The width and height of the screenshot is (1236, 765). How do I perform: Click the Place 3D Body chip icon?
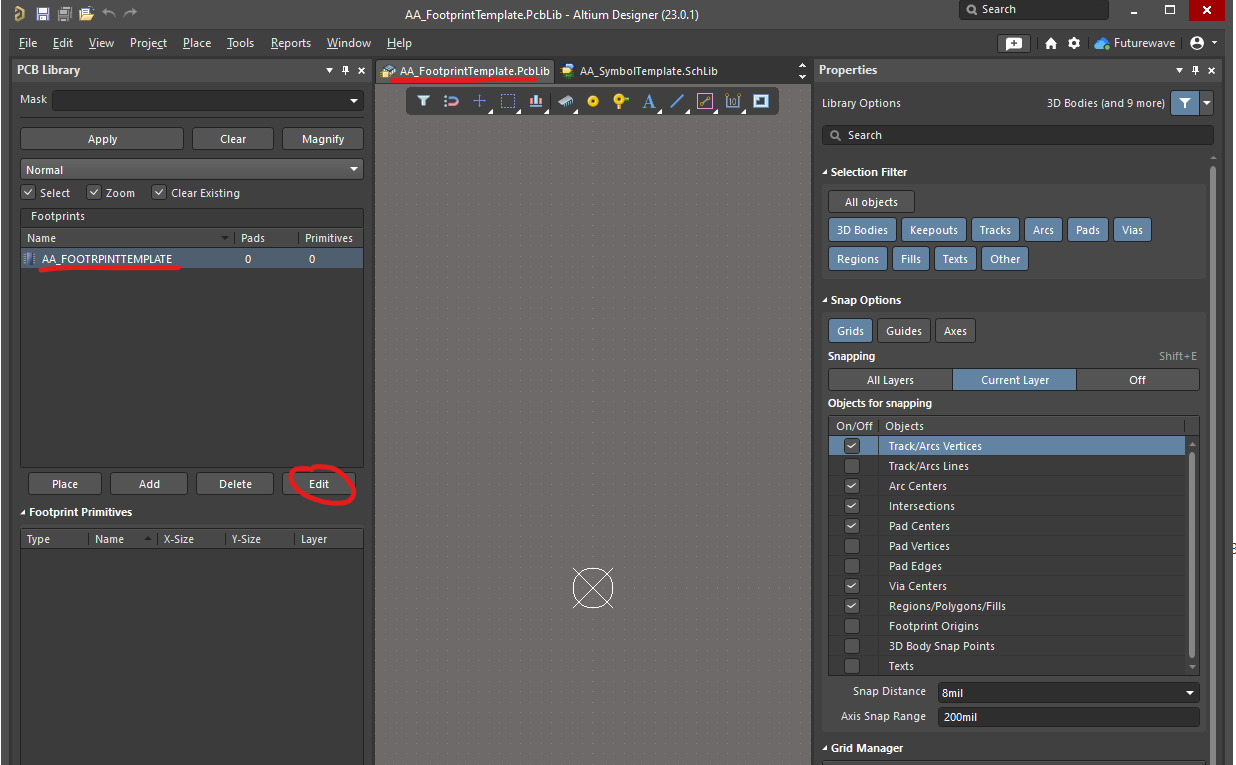click(x=565, y=101)
